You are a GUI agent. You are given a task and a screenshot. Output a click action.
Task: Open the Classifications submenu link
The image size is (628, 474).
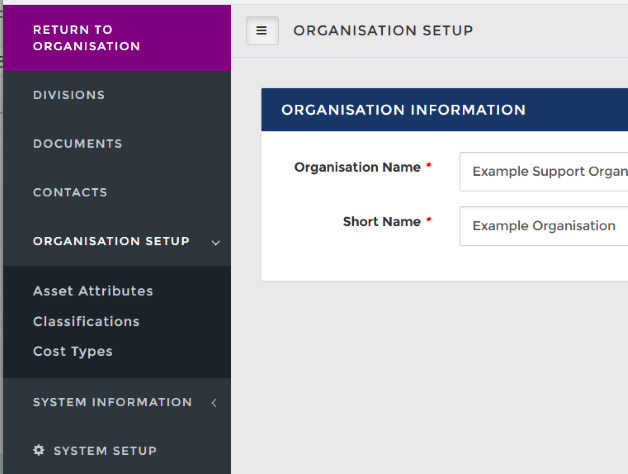pos(86,321)
